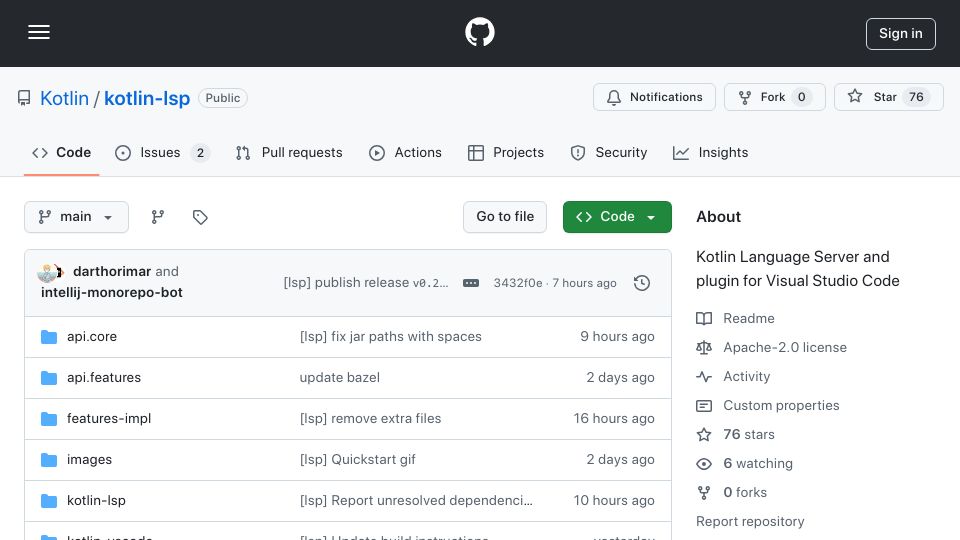The image size is (960, 540).
Task: Click the Go to file button
Action: [x=504, y=217]
